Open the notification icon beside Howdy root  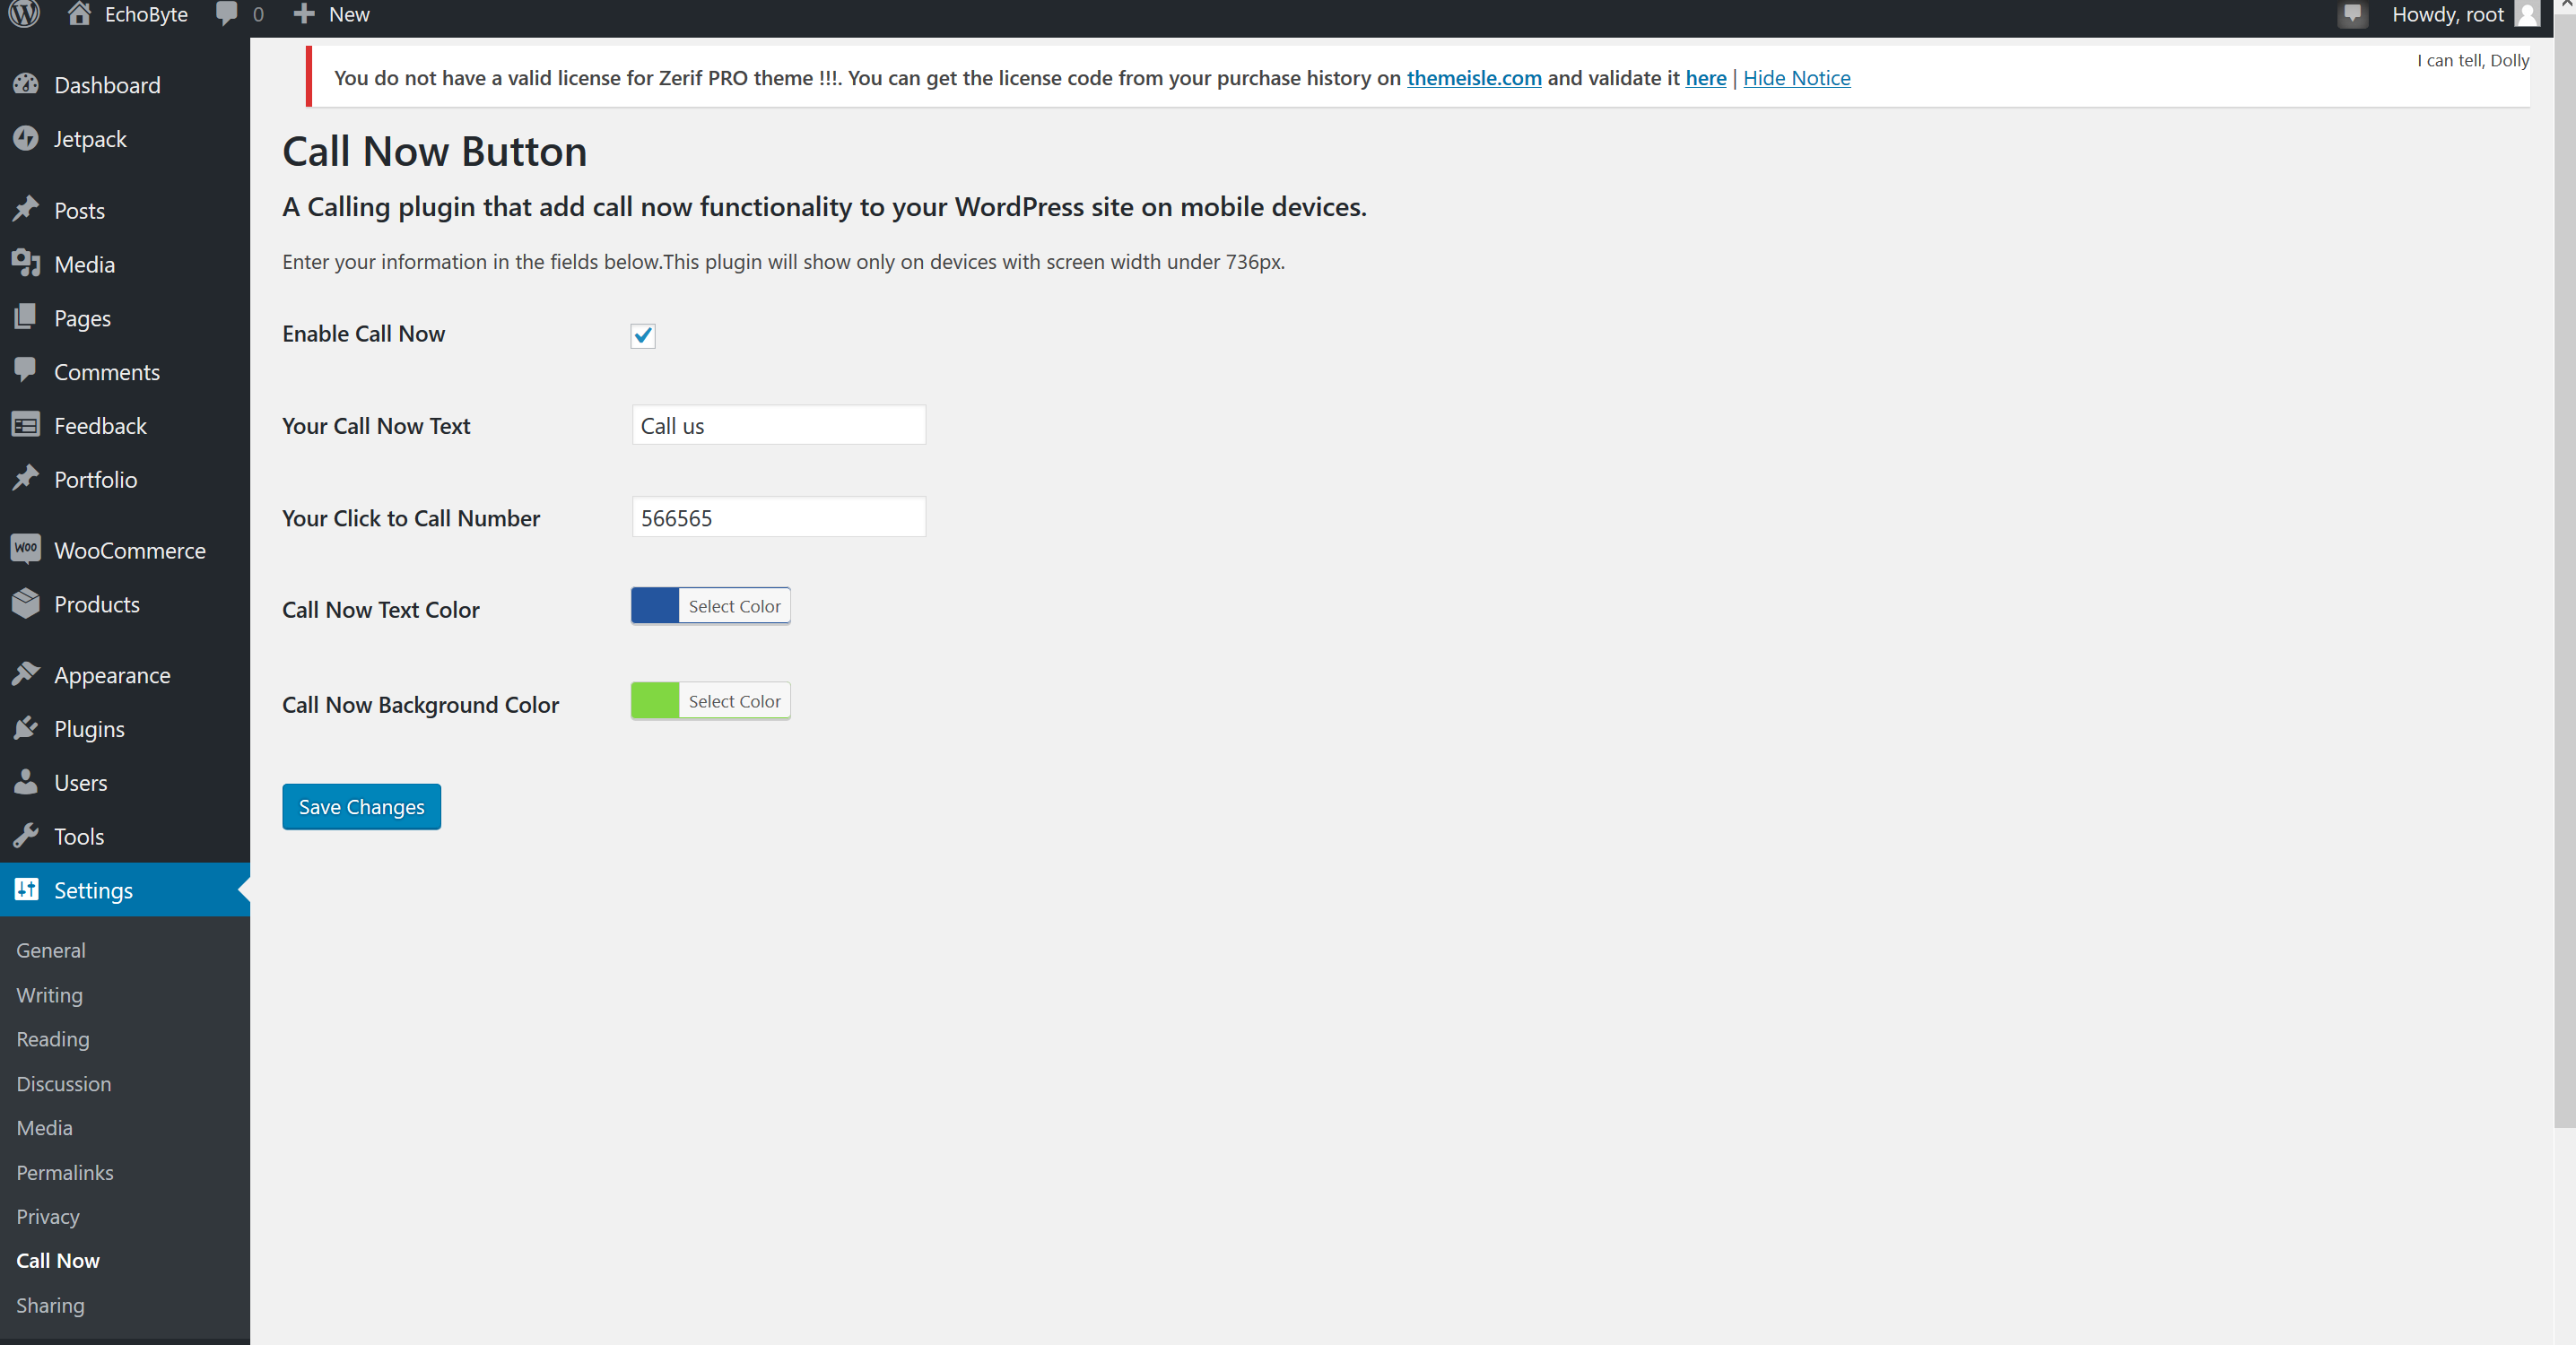(x=2352, y=14)
